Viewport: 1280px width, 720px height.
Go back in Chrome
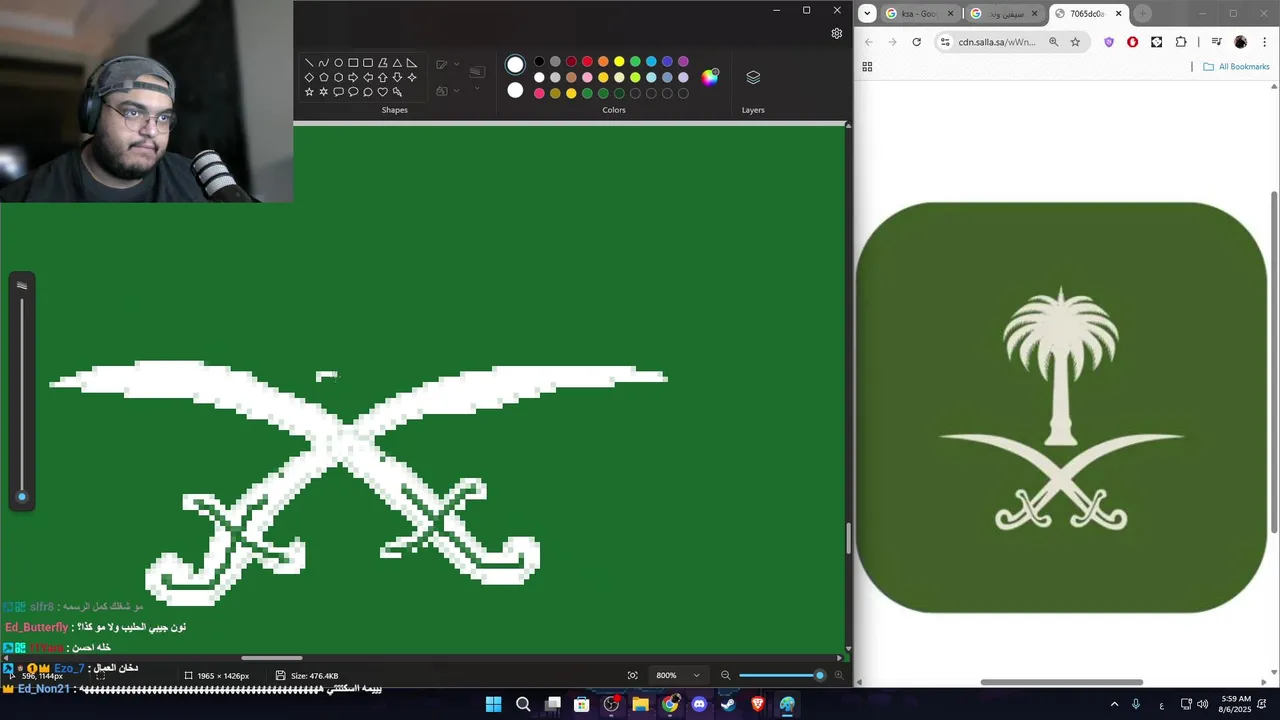[x=868, y=42]
